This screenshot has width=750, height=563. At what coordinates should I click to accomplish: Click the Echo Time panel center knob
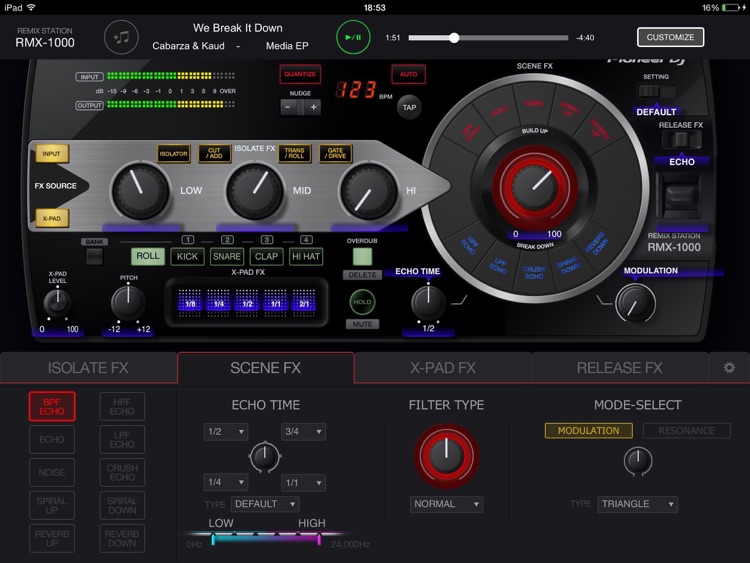(x=265, y=457)
